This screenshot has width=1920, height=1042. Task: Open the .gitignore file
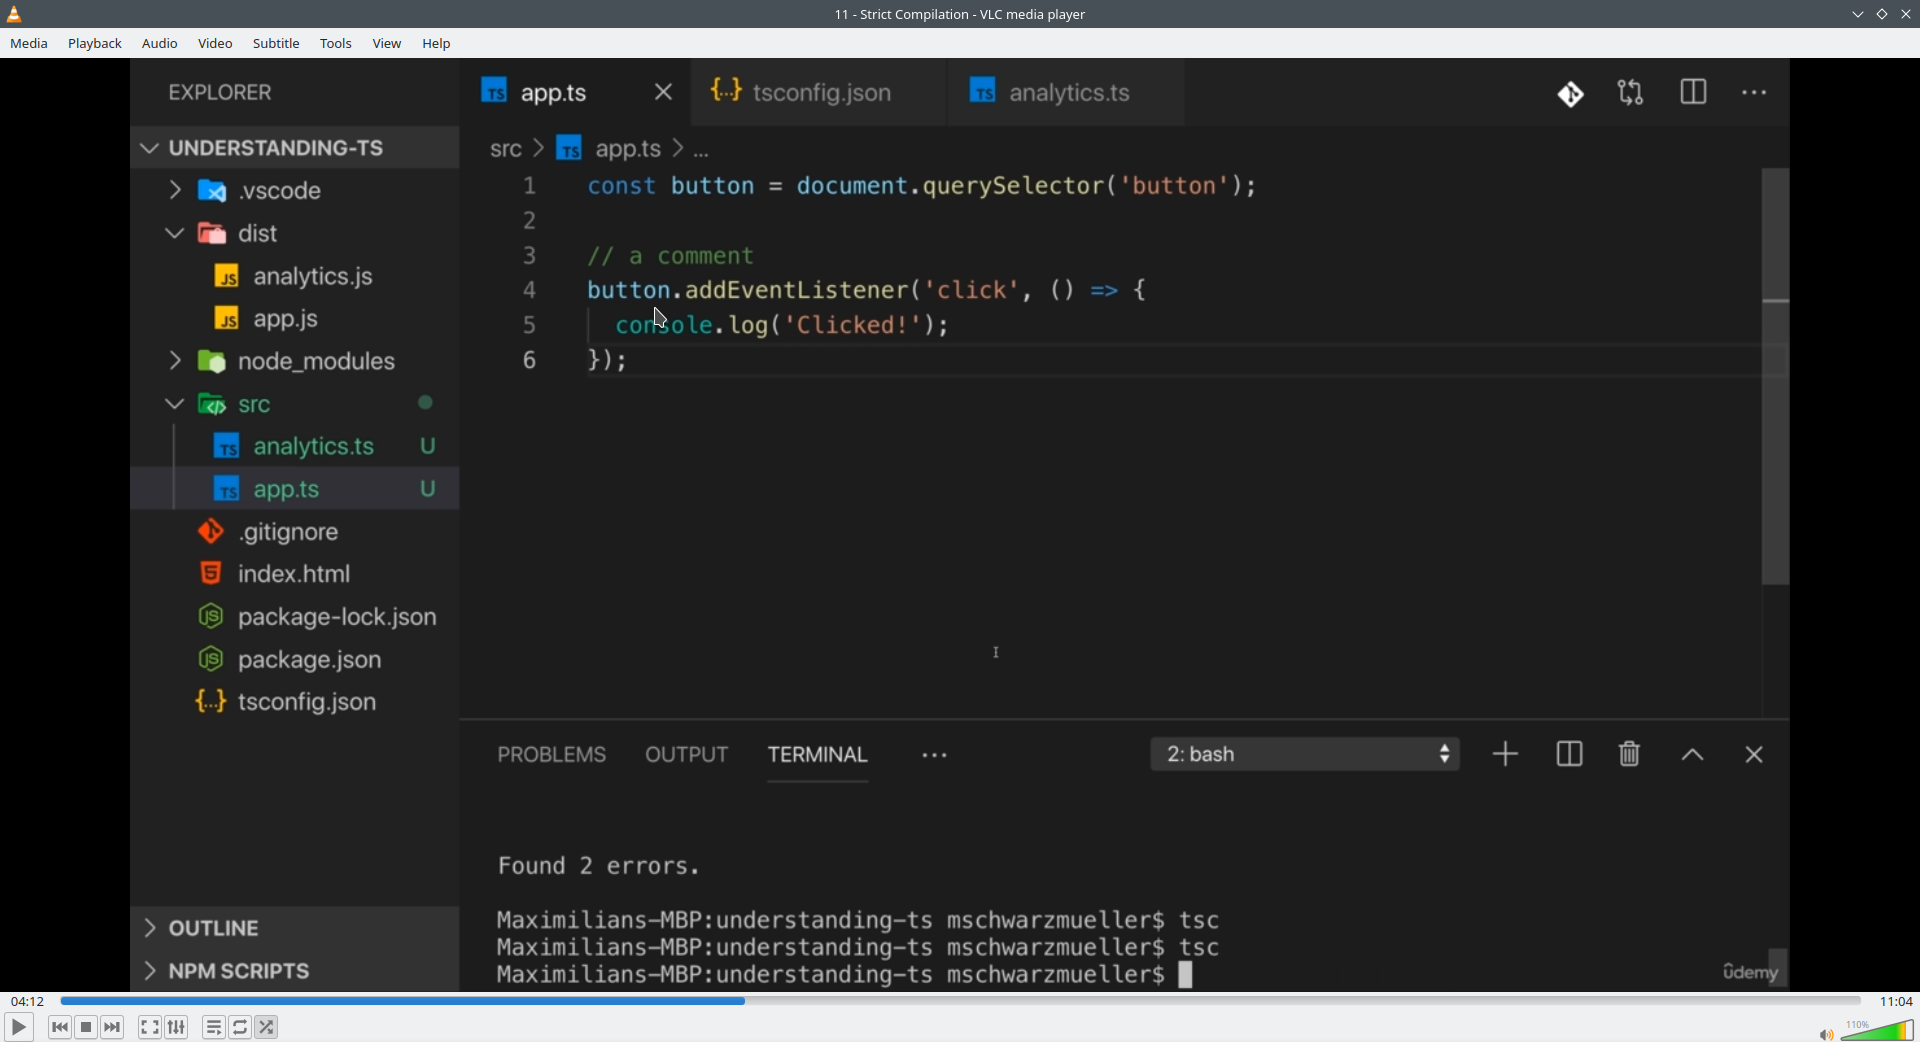pyautogui.click(x=295, y=533)
